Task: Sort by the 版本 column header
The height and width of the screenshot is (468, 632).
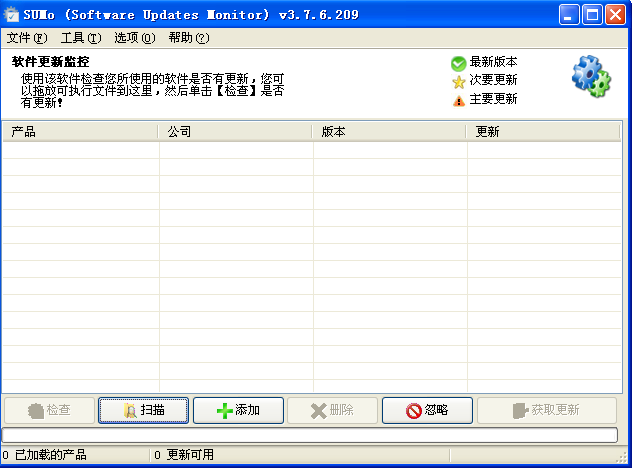Action: pos(390,131)
